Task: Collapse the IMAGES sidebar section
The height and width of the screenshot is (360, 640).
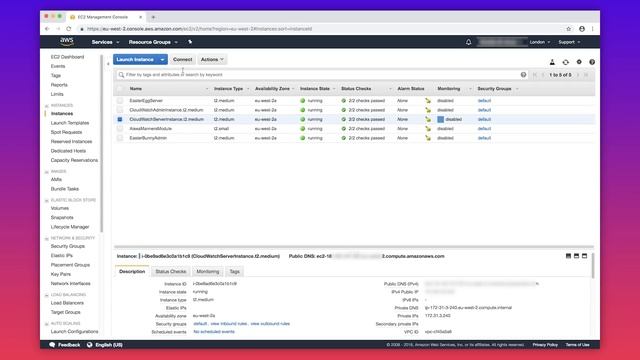Action: 47,172
